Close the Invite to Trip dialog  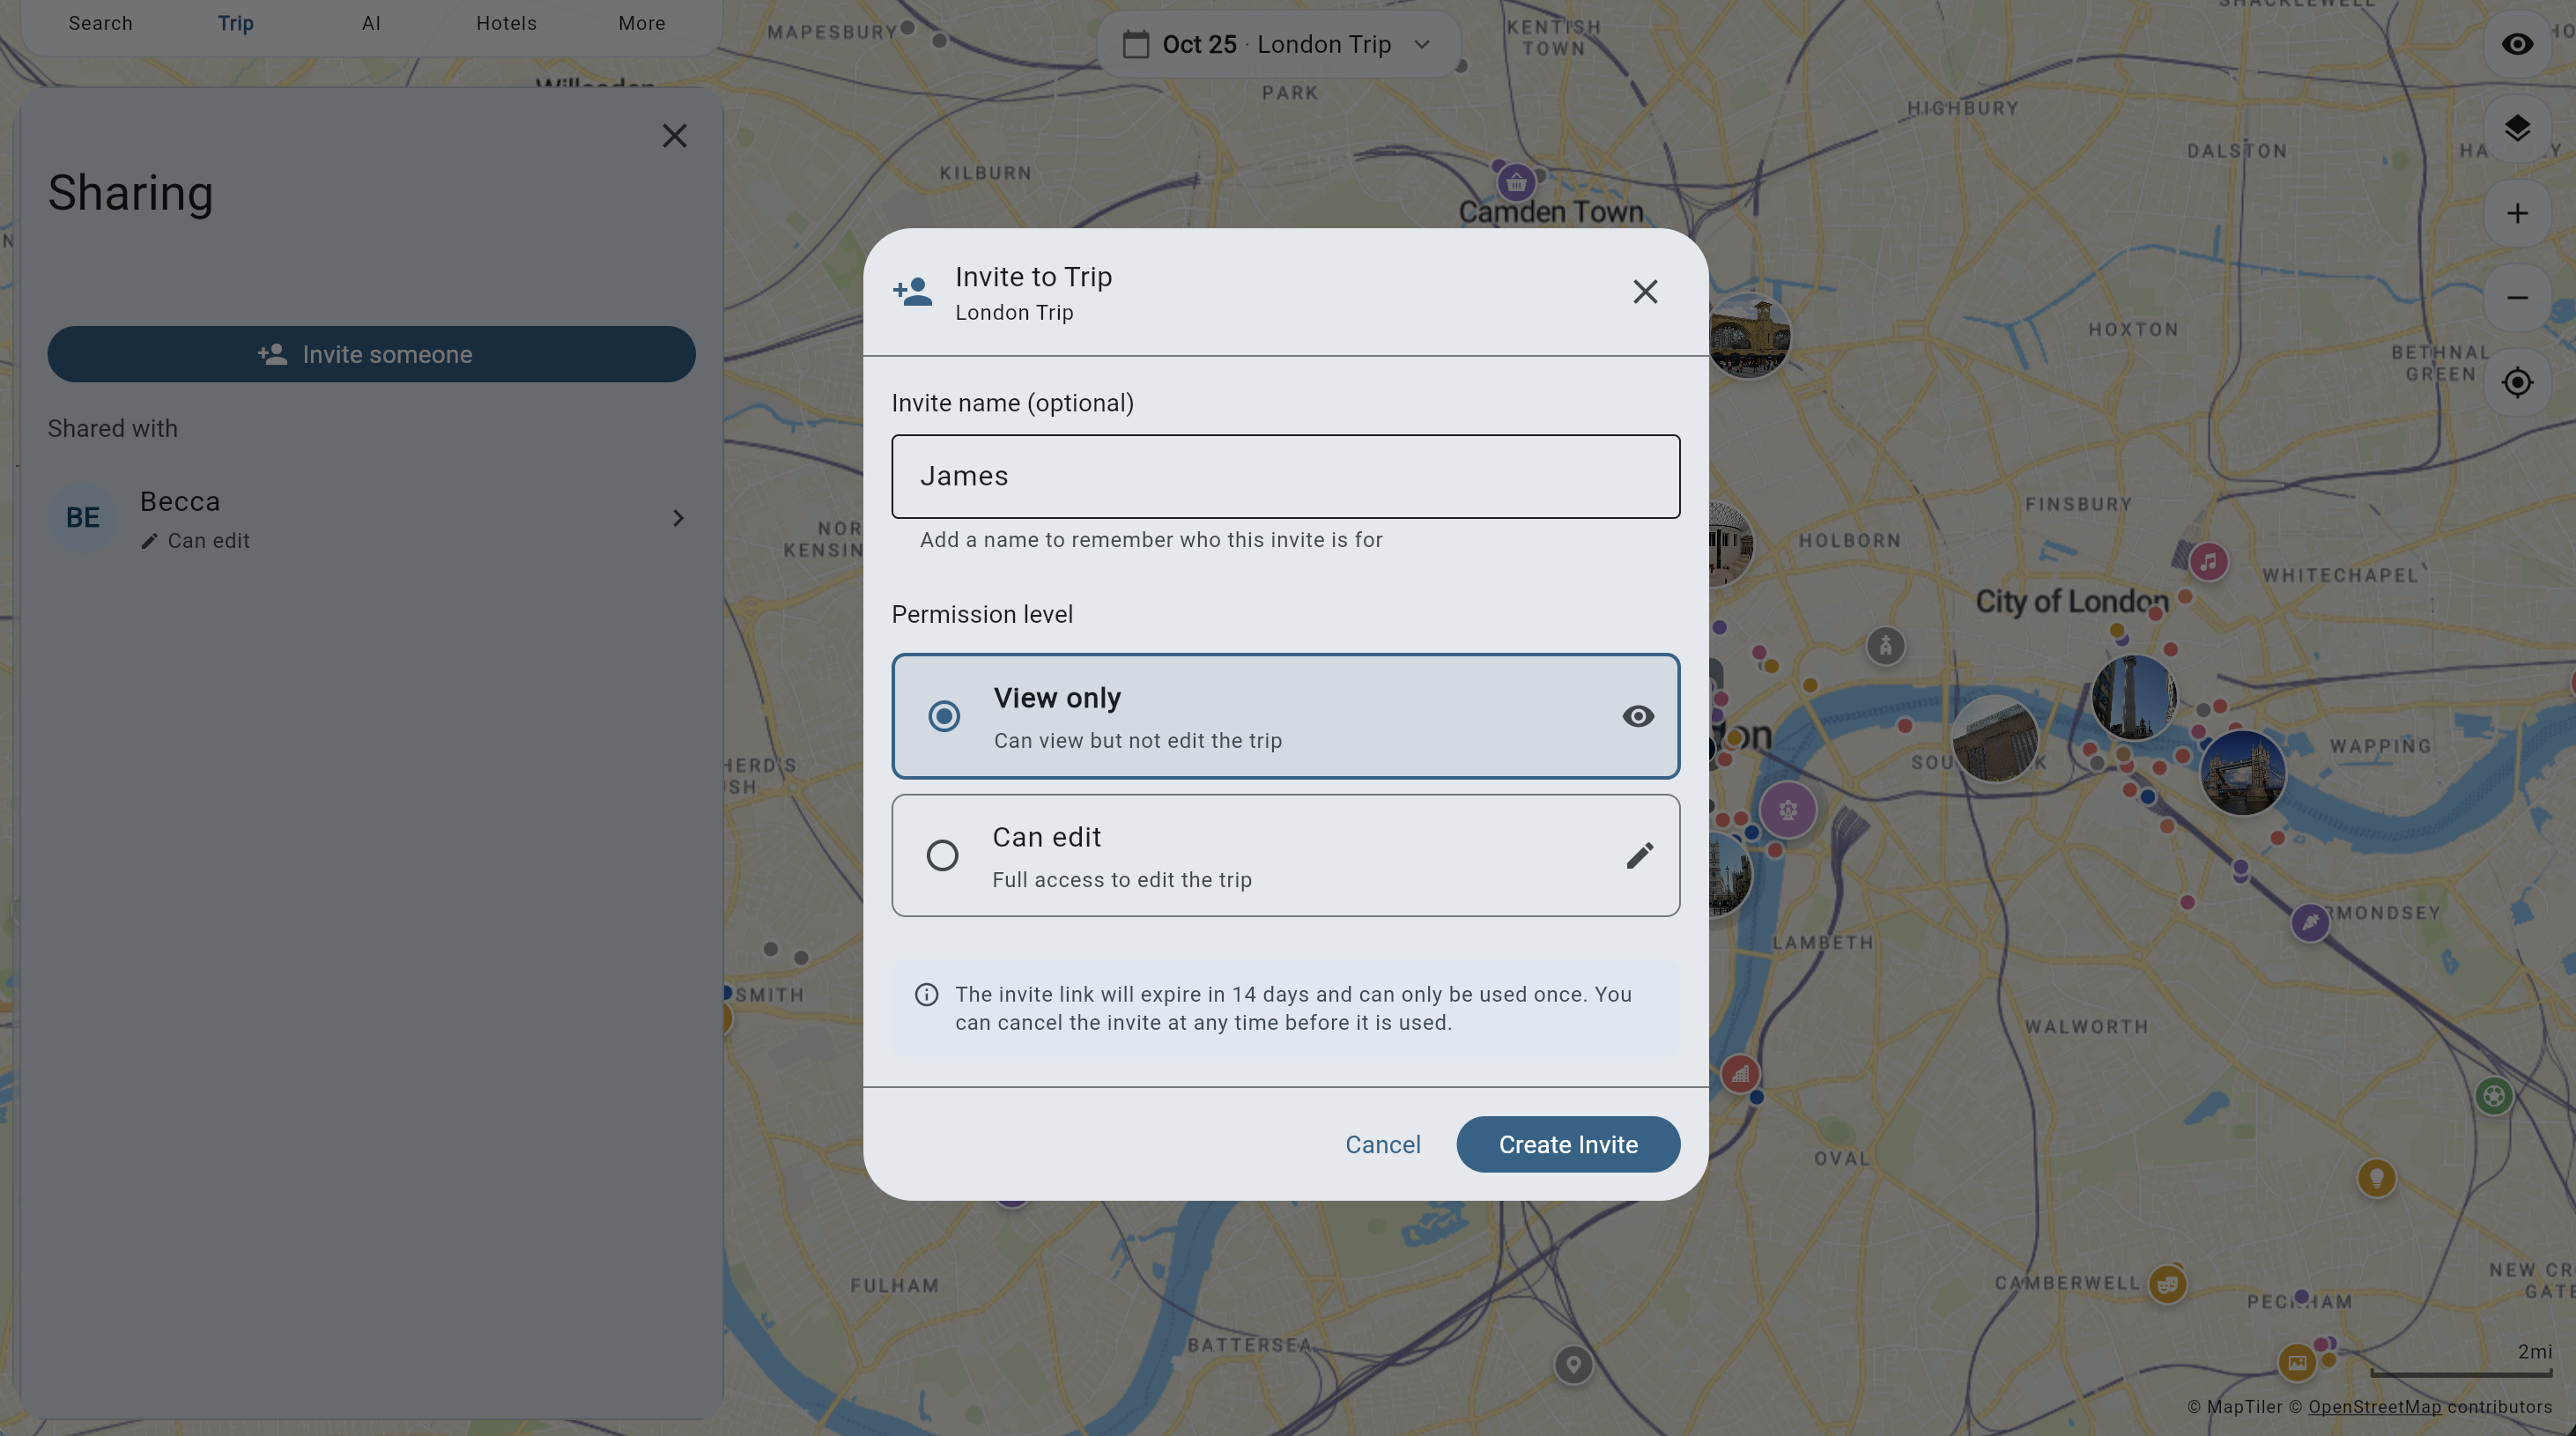pos(1645,292)
